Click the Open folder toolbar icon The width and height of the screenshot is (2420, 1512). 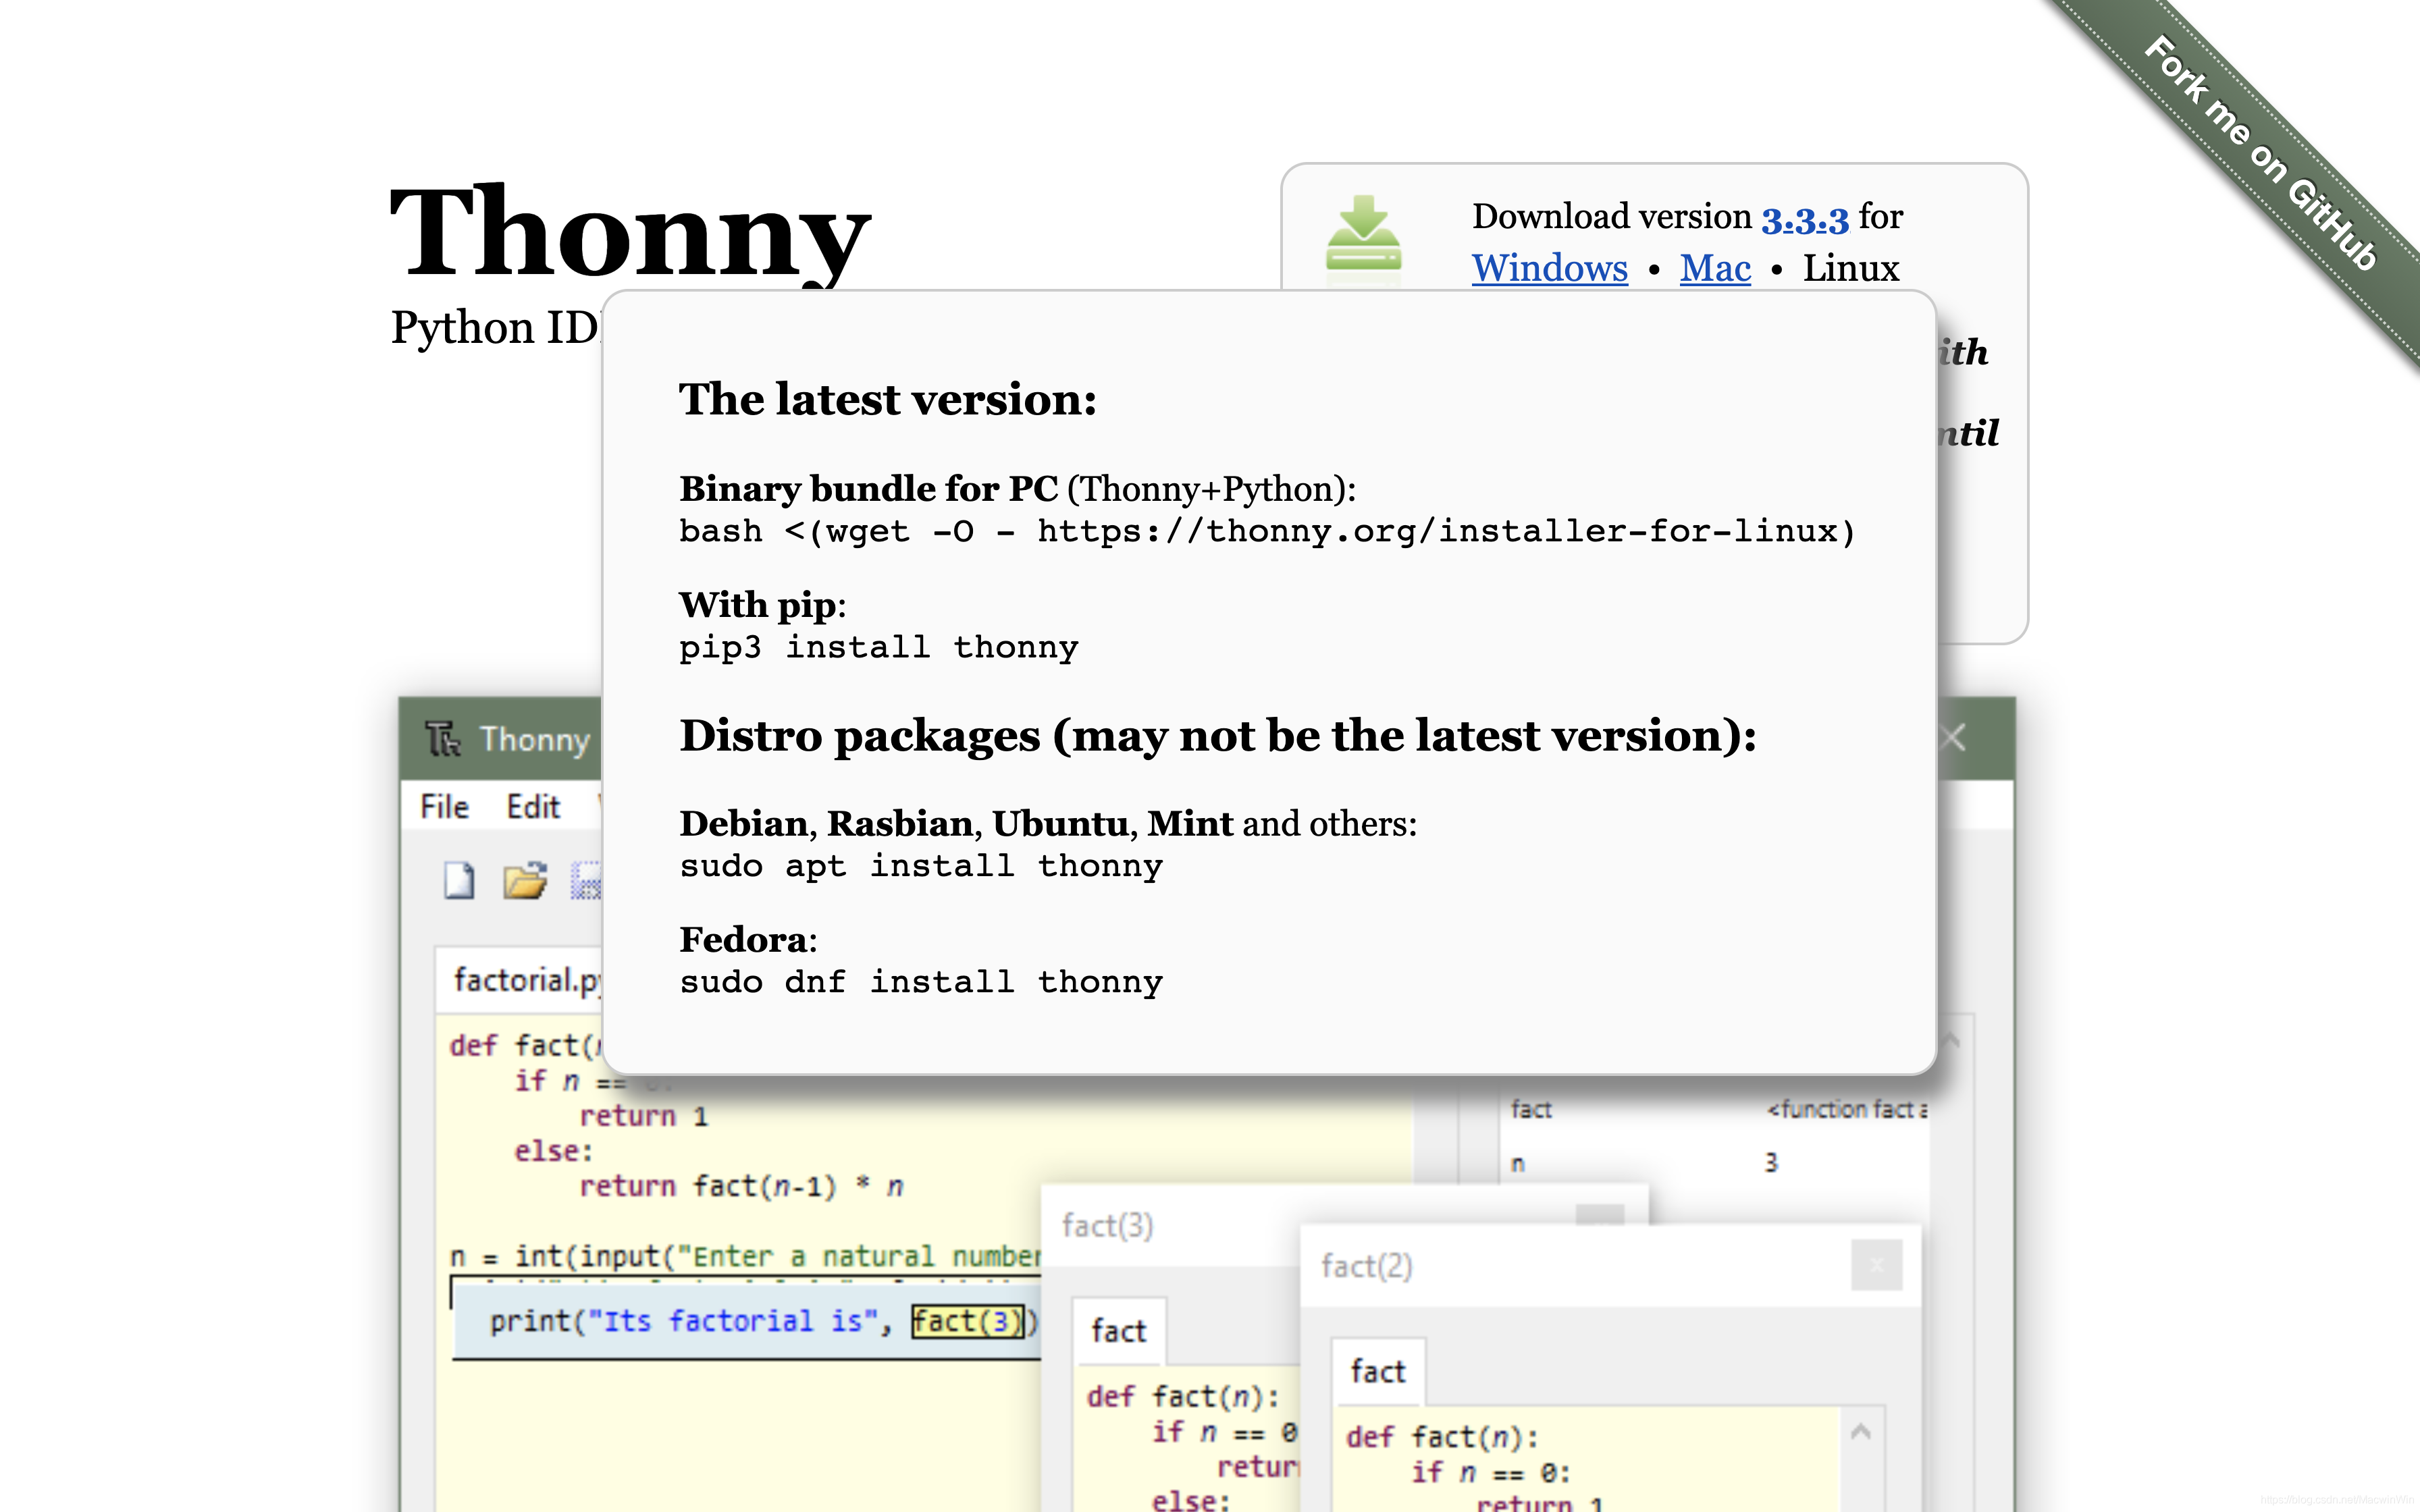[x=525, y=881]
